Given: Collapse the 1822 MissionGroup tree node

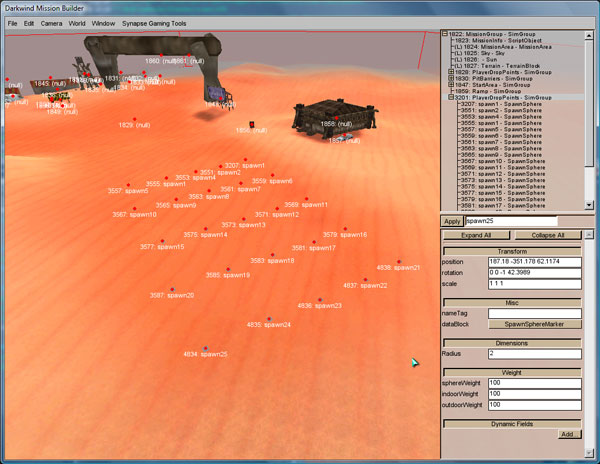Looking at the screenshot, I should [x=445, y=34].
